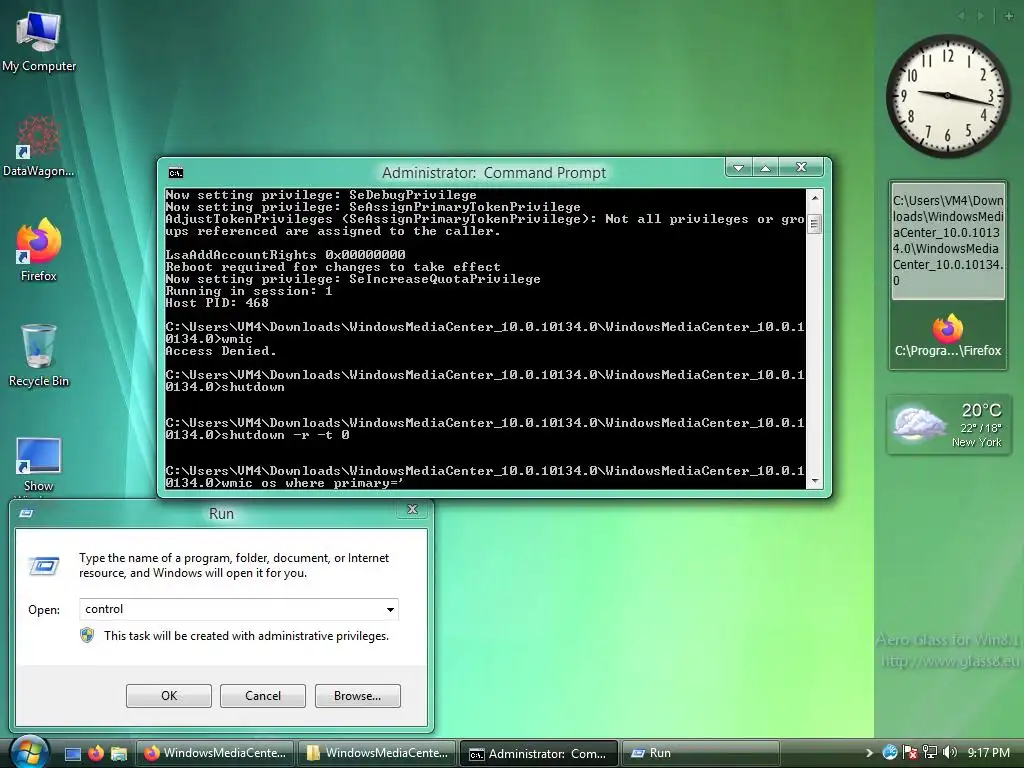Launch Firefox from the quick launch bar
The height and width of the screenshot is (768, 1024).
(96, 753)
